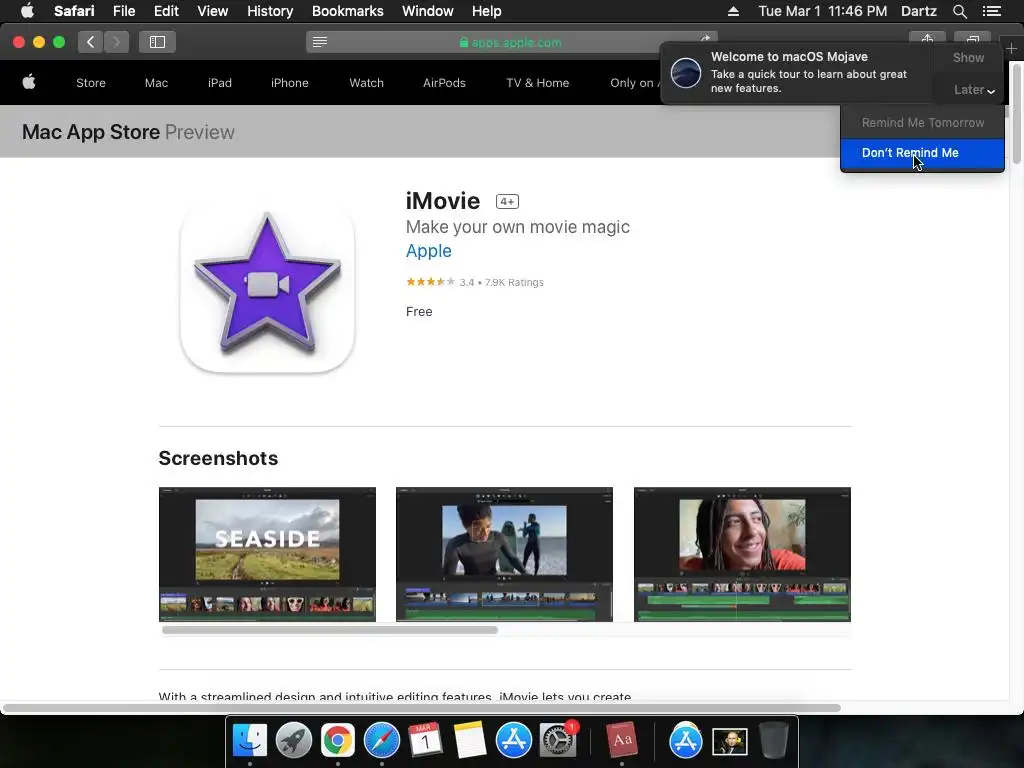Open the Help menu
The height and width of the screenshot is (768, 1024).
(487, 11)
